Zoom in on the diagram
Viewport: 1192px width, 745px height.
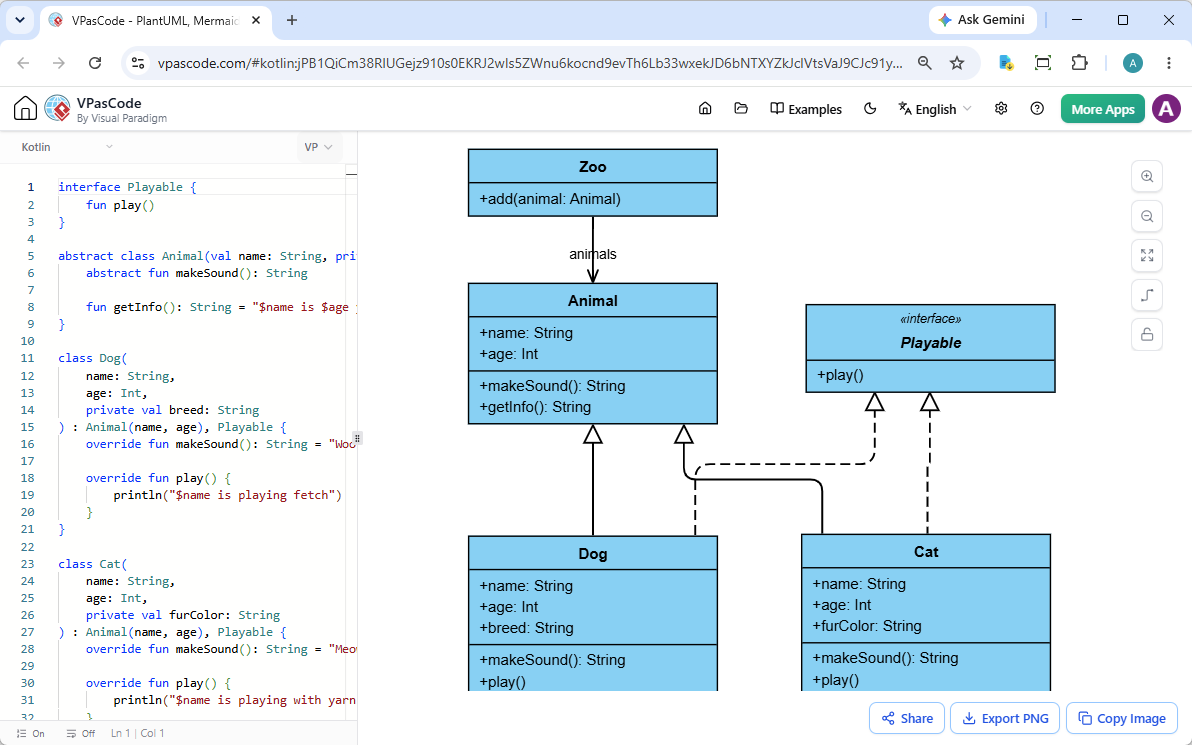coord(1147,176)
